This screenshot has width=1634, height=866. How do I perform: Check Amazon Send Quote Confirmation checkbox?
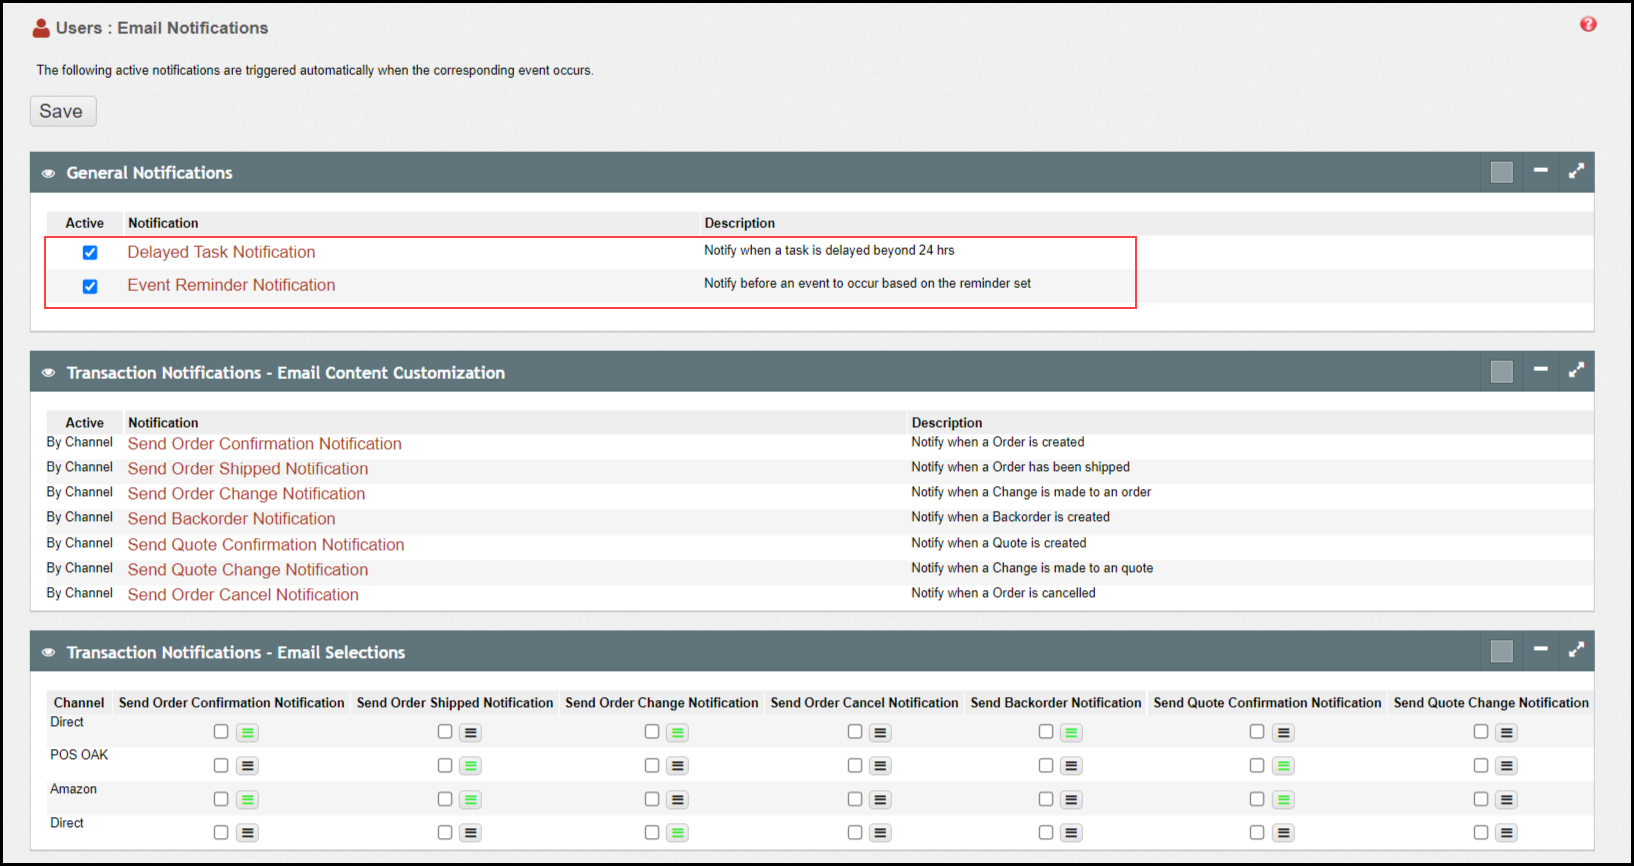[x=1257, y=799]
